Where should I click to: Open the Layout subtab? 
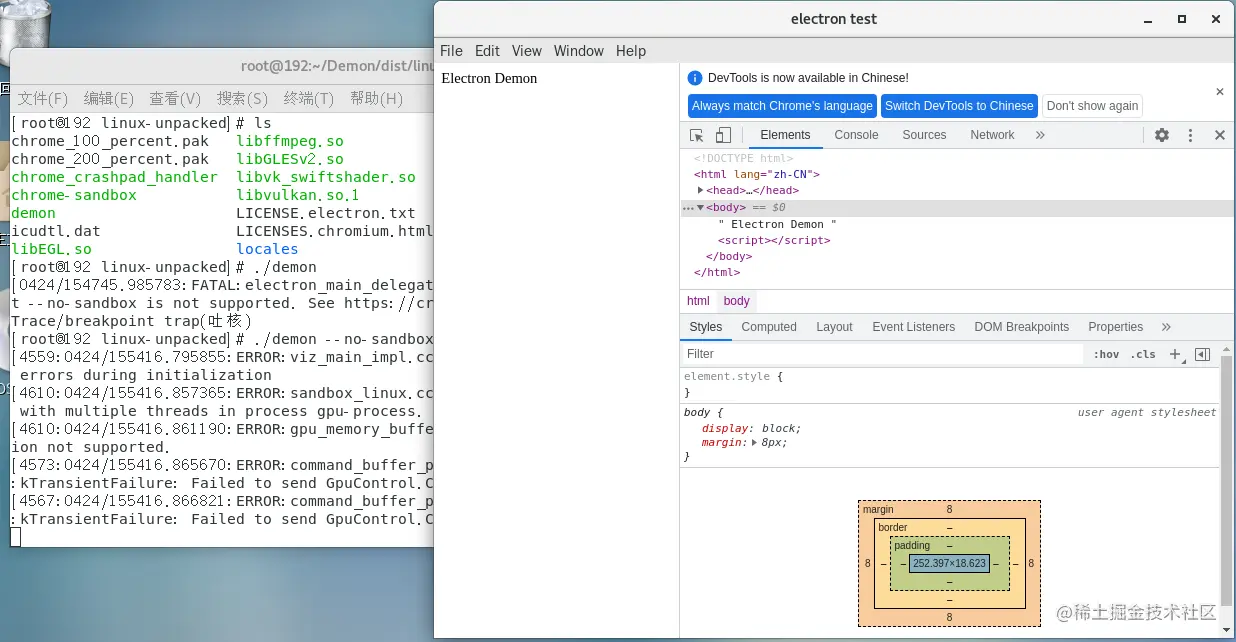[x=834, y=327]
